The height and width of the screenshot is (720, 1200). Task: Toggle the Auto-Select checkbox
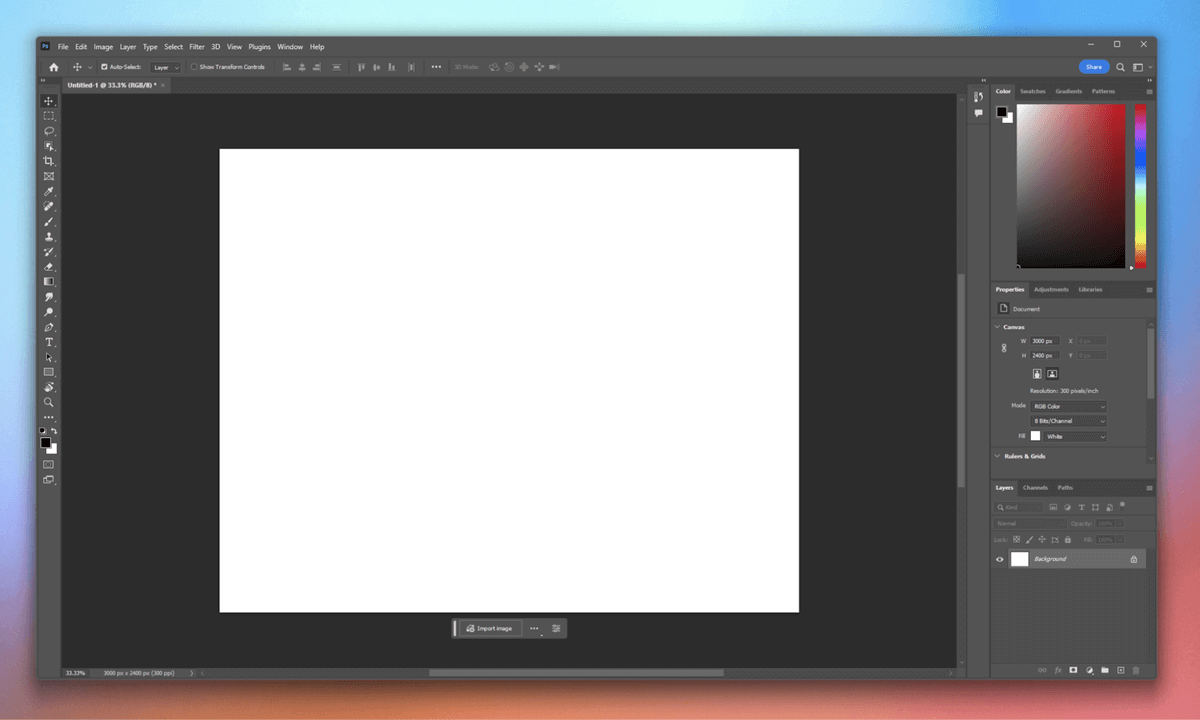tap(104, 67)
